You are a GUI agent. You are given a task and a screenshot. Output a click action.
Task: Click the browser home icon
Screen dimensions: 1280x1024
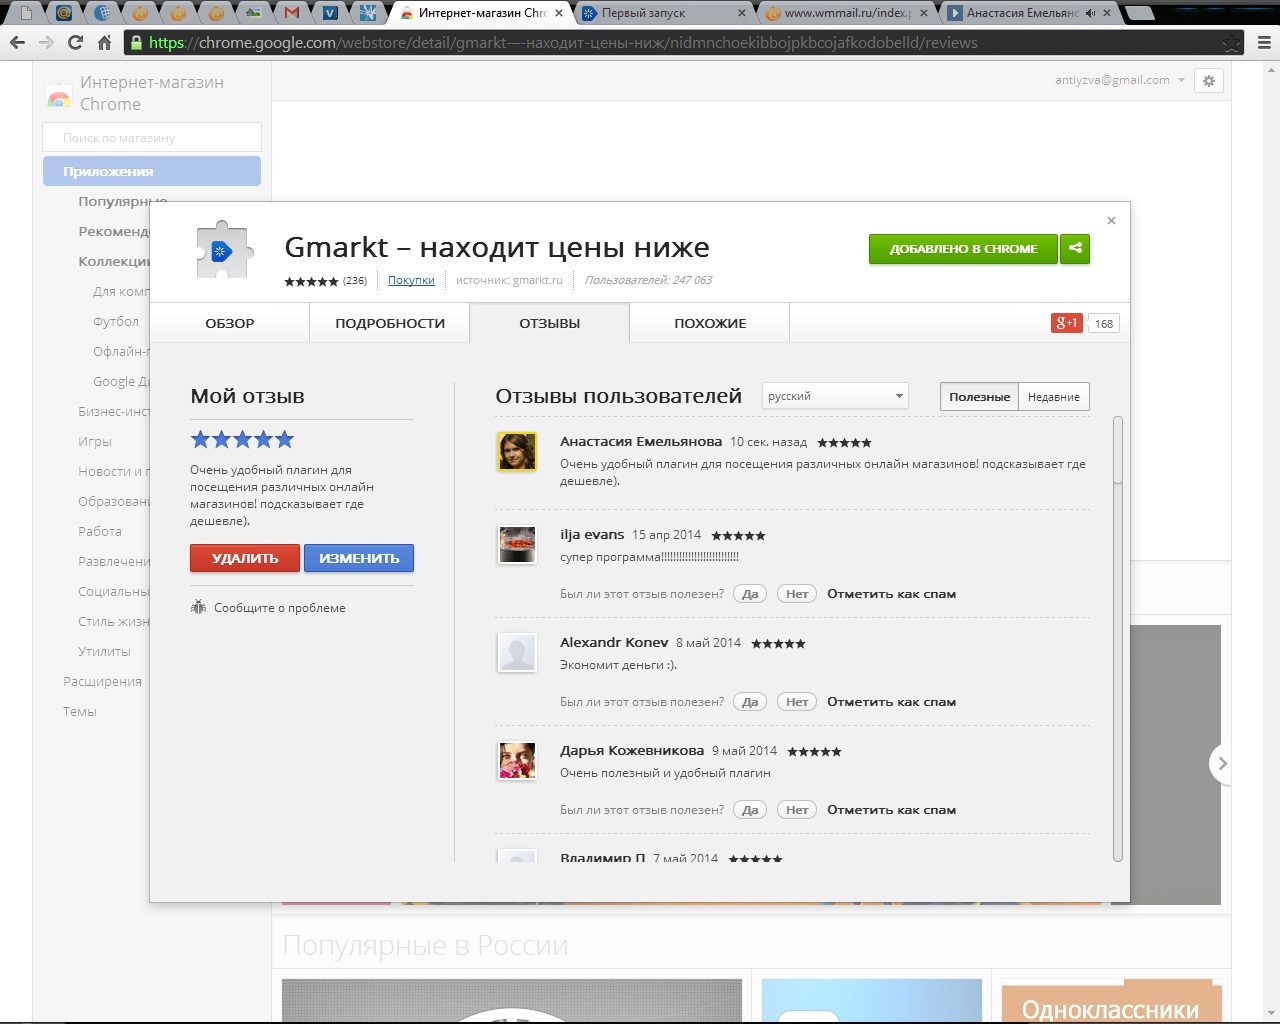104,42
